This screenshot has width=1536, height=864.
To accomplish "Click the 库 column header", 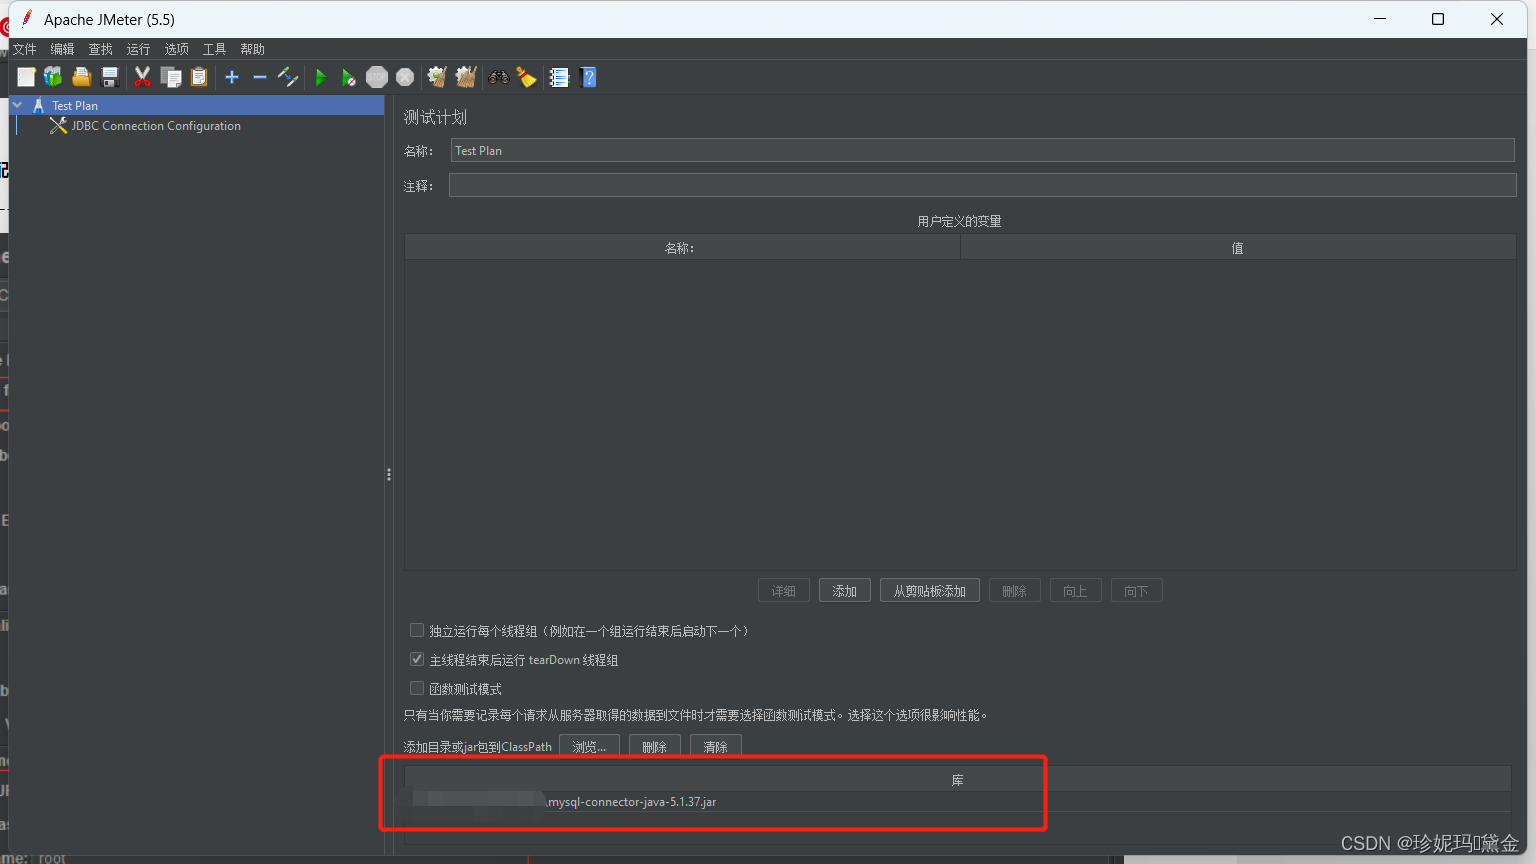I will [957, 780].
